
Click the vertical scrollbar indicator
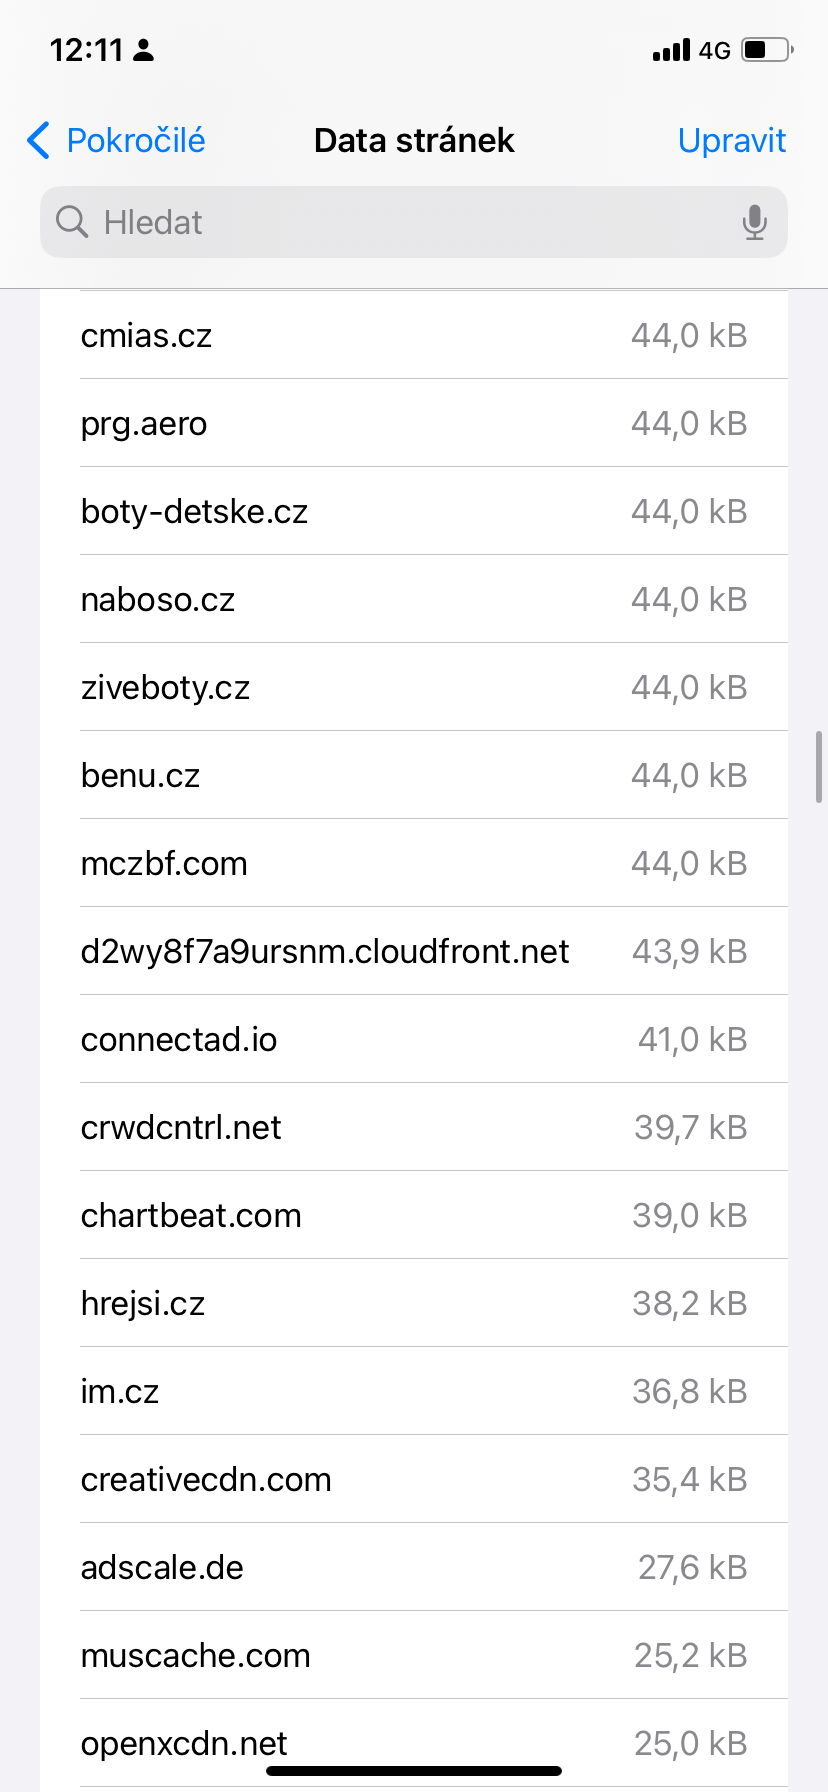pos(819,767)
